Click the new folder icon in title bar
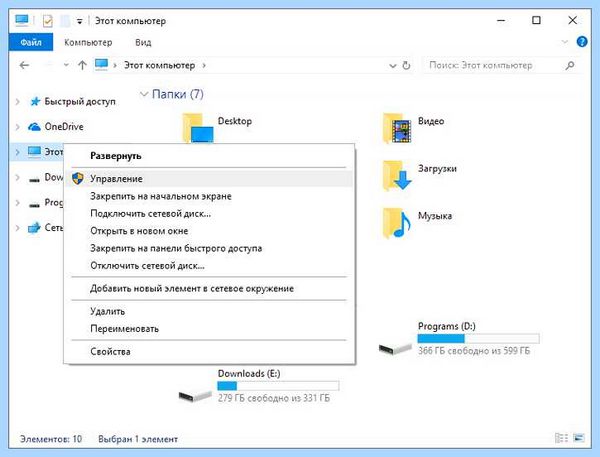The width and height of the screenshot is (600, 457). (65, 21)
